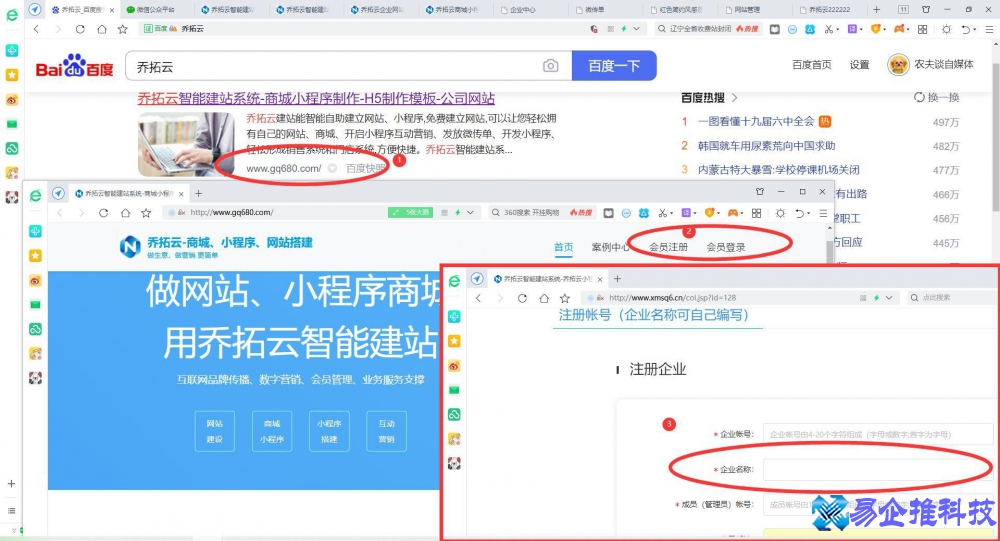Viewport: 1000px width, 541px height.
Task: Click the search result thumbnail image
Action: click(x=186, y=144)
